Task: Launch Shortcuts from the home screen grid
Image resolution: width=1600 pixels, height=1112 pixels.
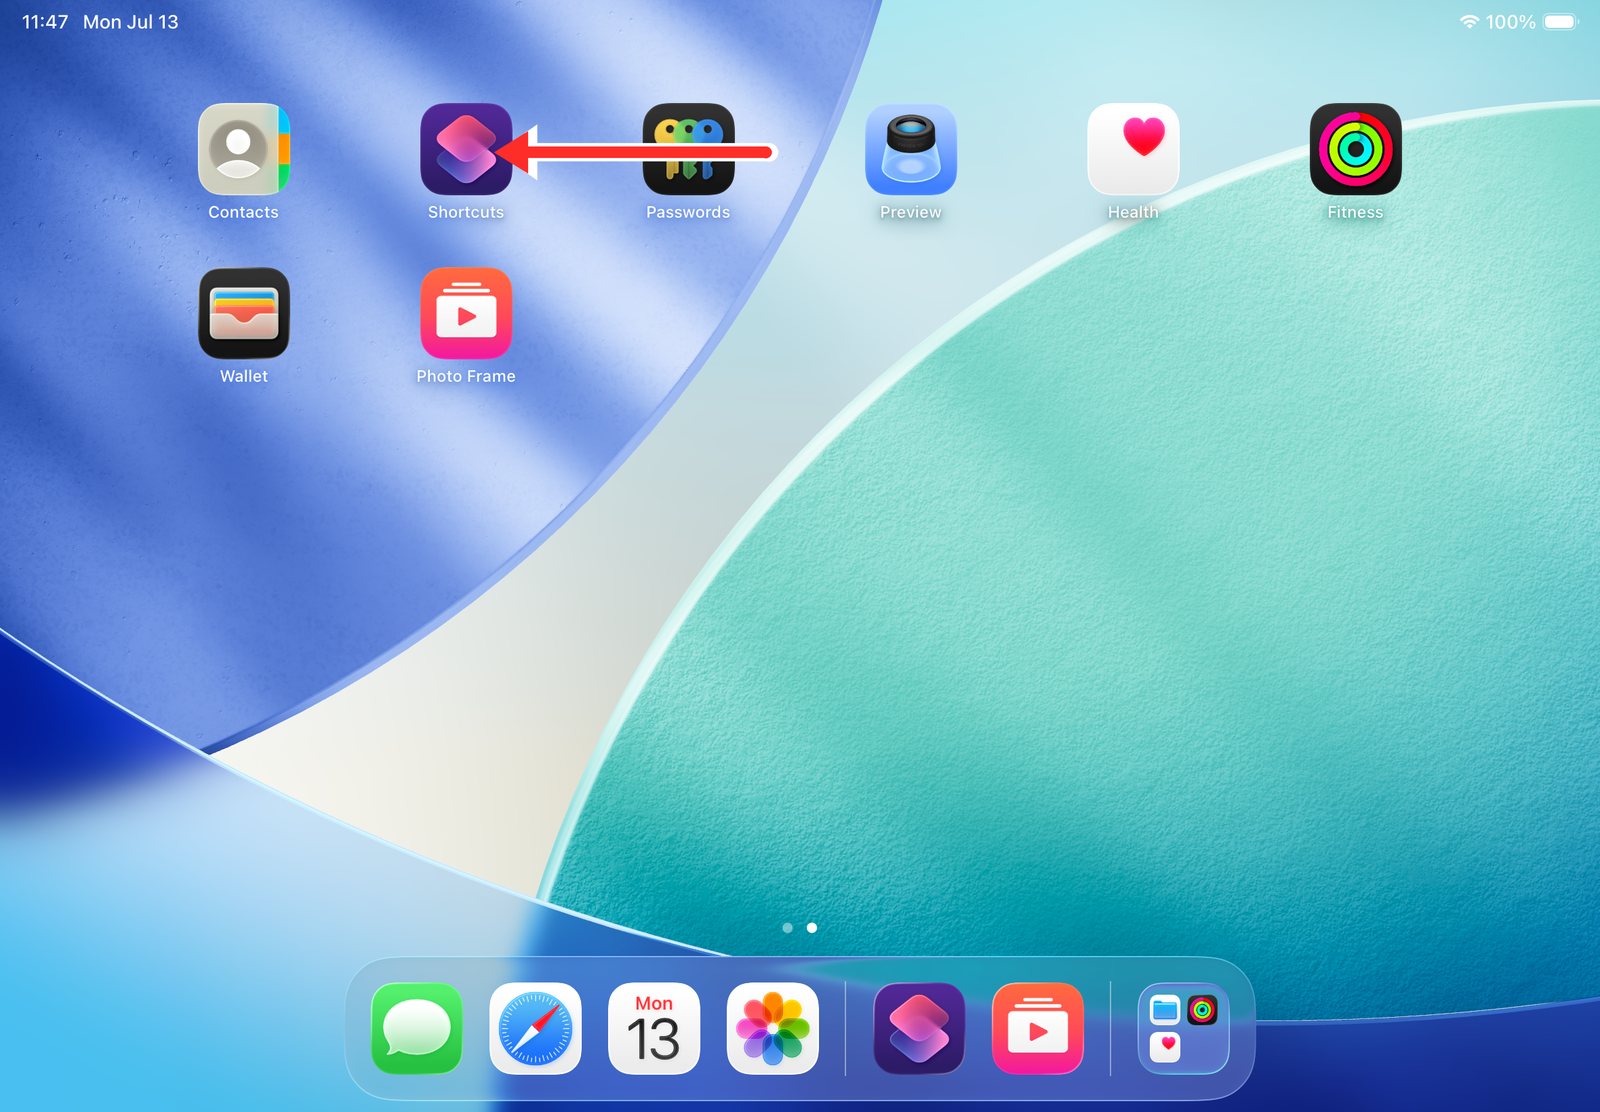Action: pos(466,149)
